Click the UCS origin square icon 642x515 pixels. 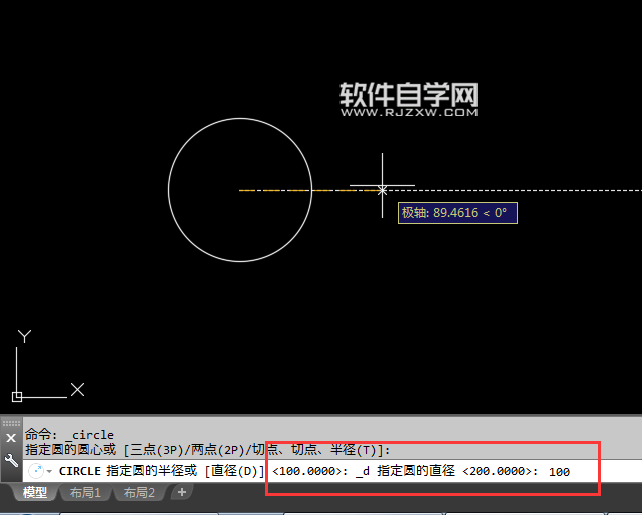coord(17,397)
